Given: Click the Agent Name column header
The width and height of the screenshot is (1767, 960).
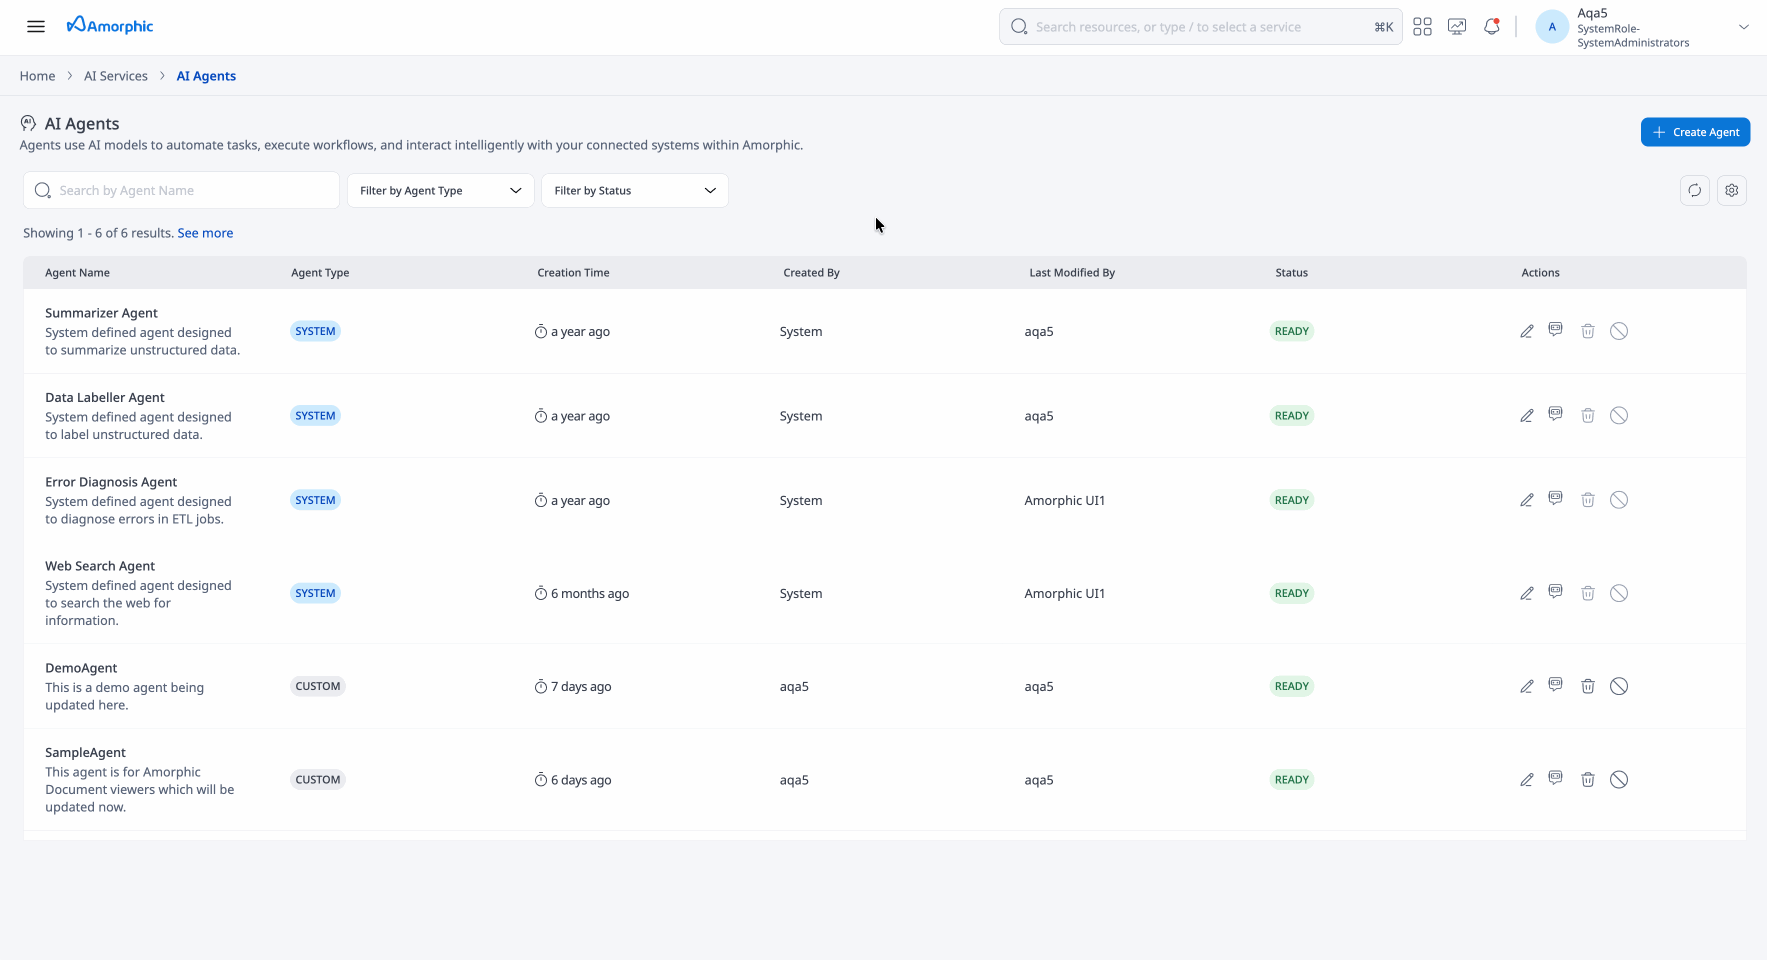Looking at the screenshot, I should coord(77,273).
